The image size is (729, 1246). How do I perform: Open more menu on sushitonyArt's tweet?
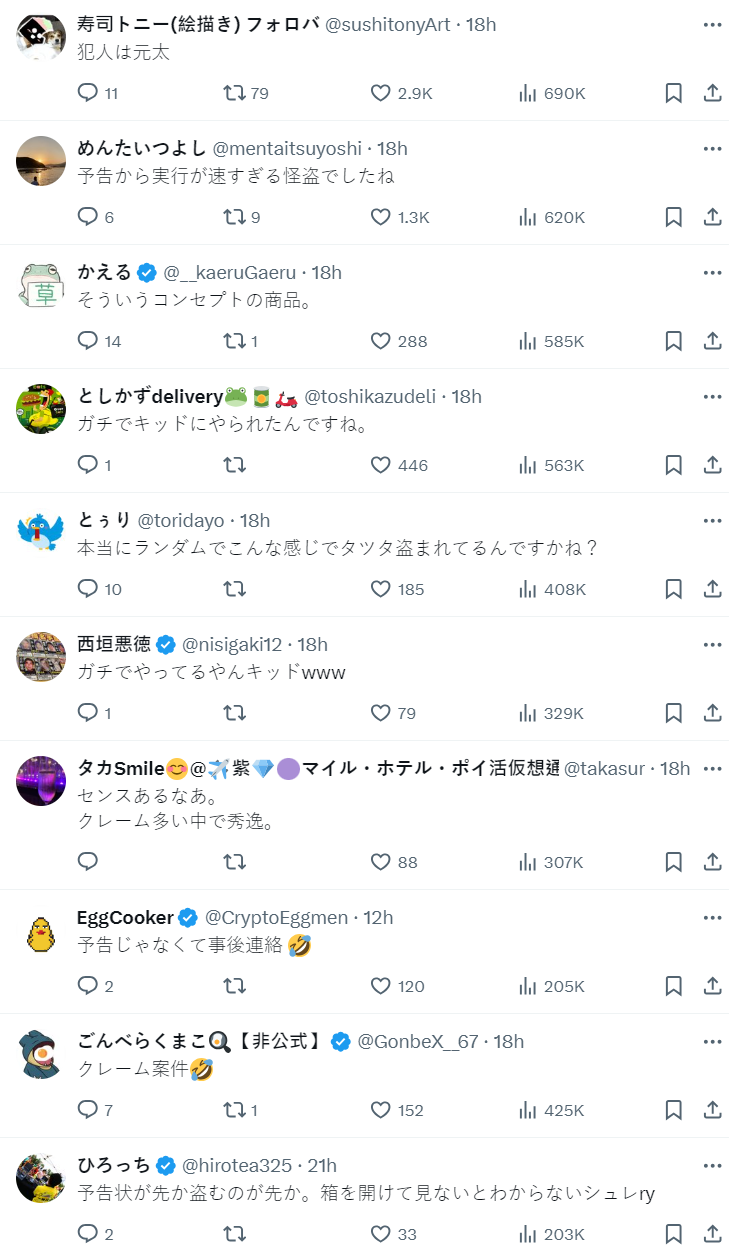712,24
